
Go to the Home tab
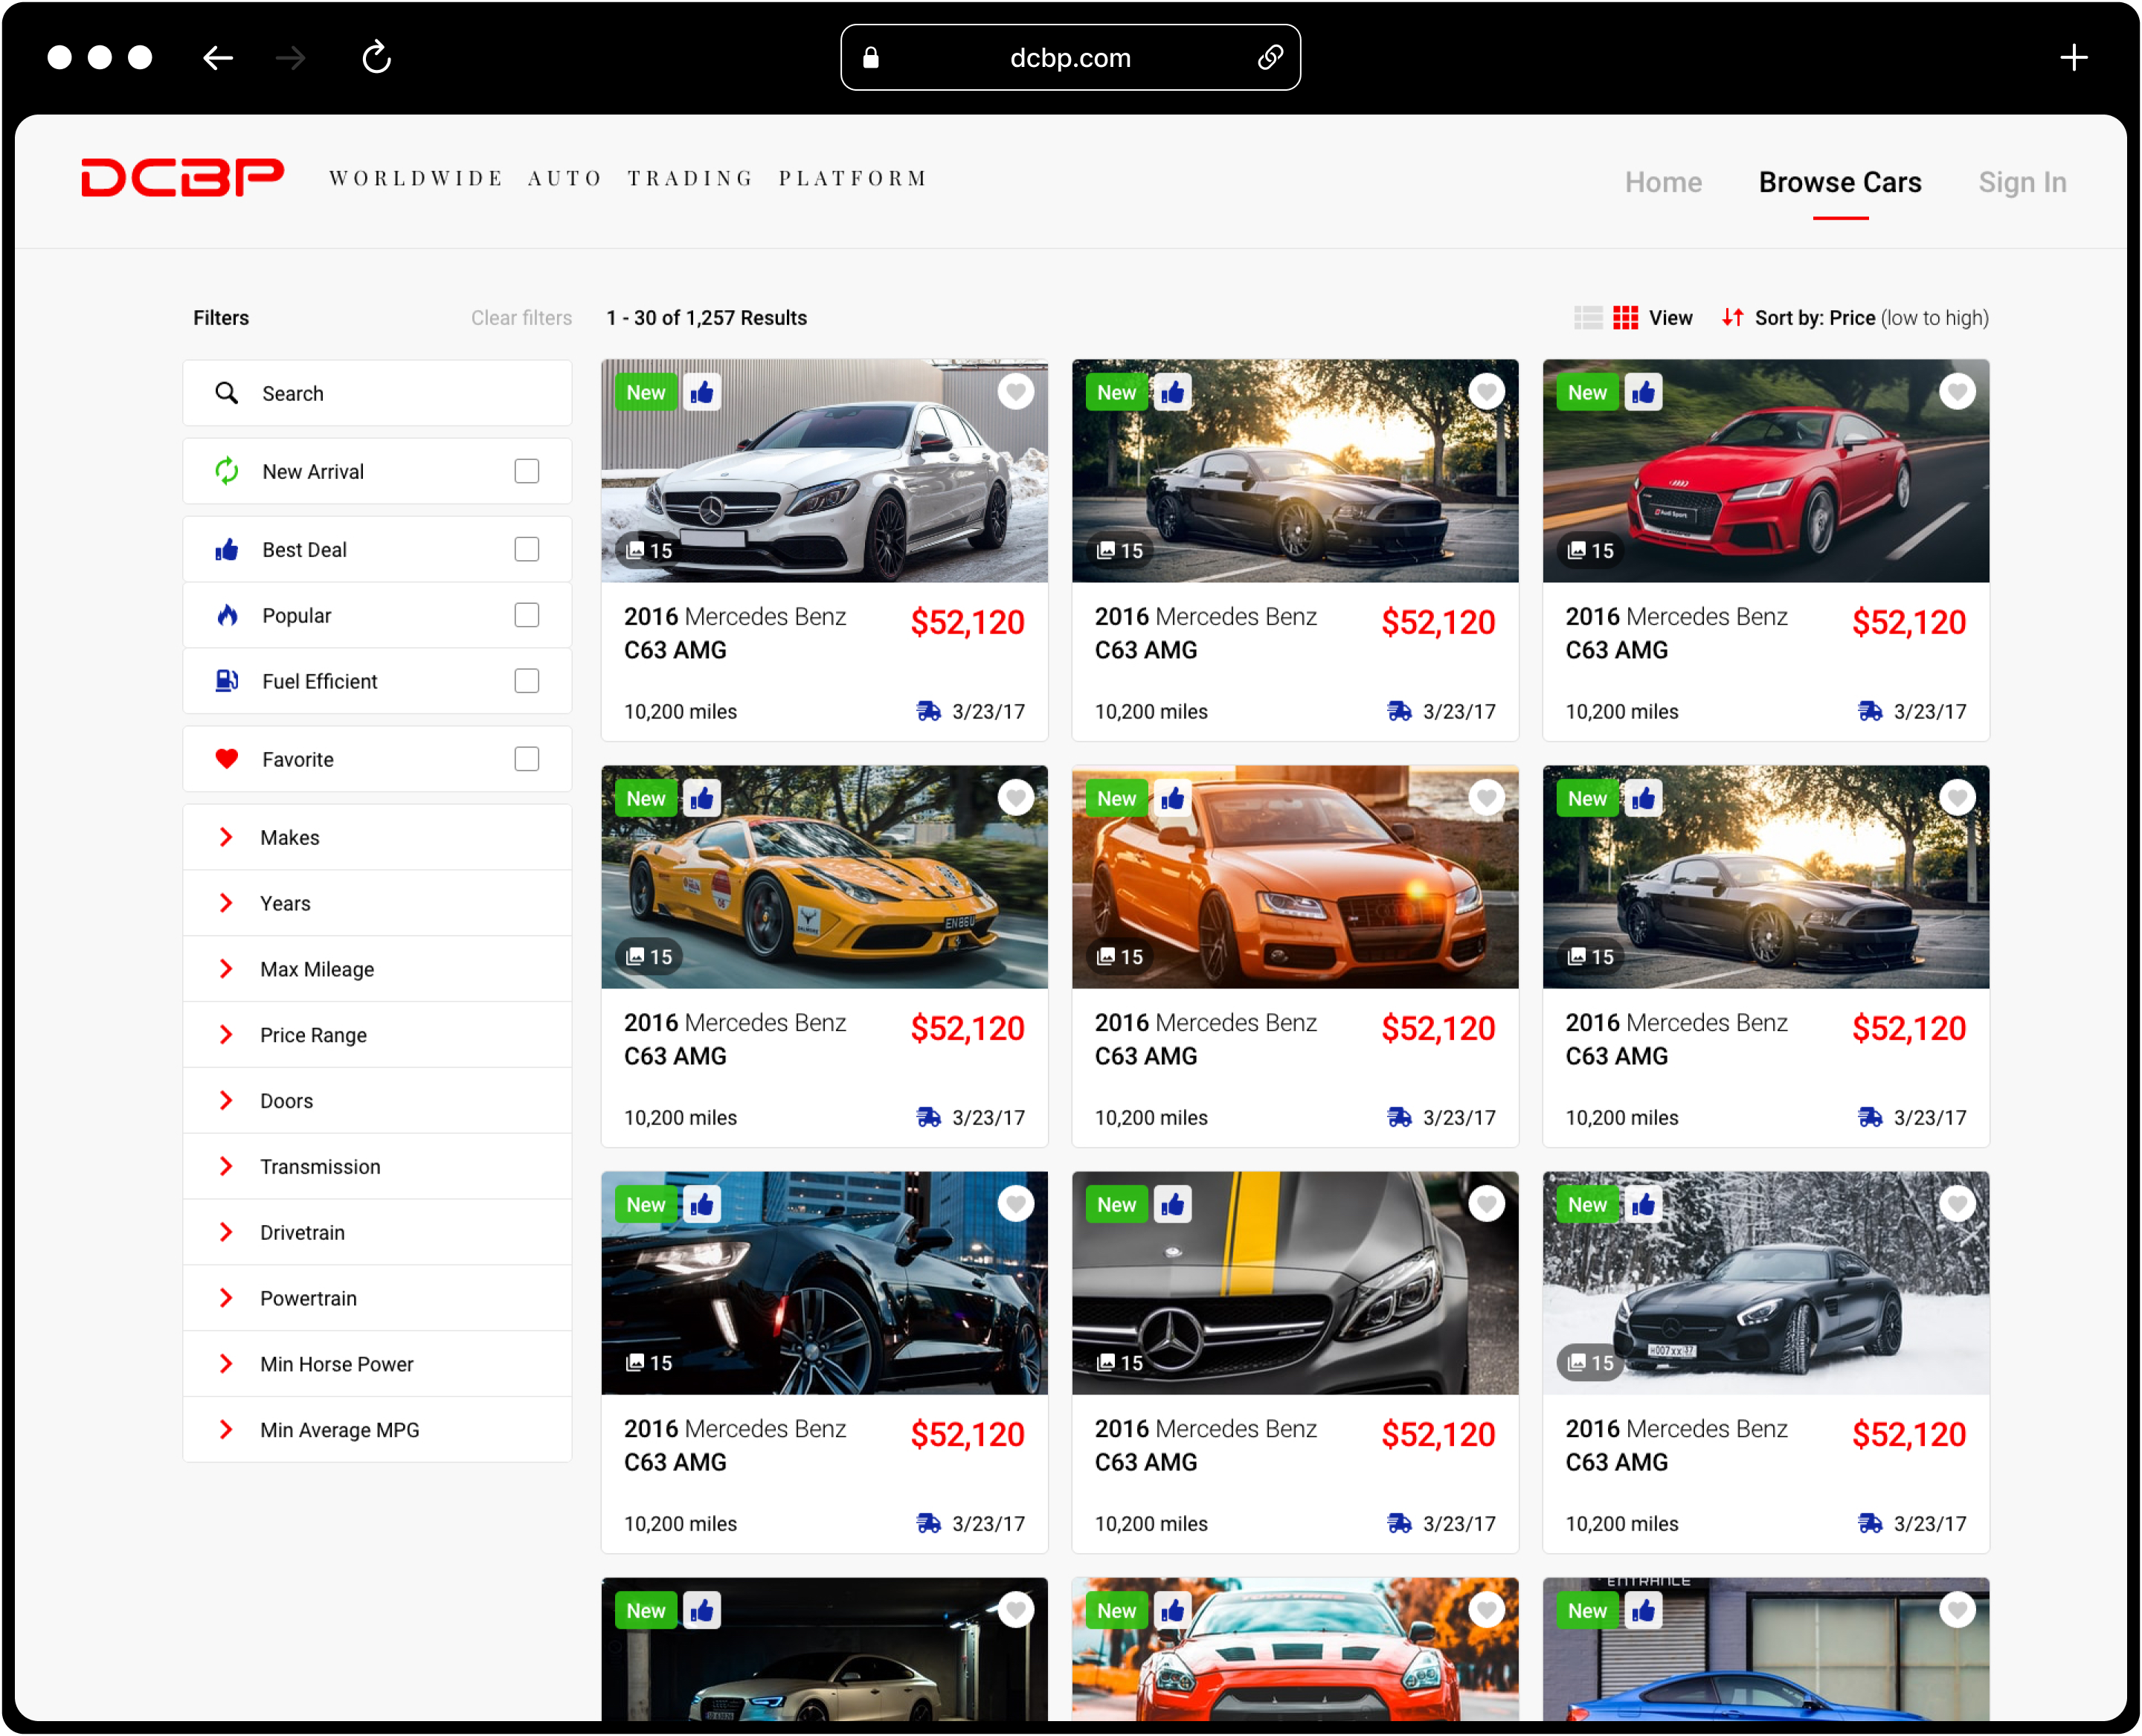(1662, 182)
